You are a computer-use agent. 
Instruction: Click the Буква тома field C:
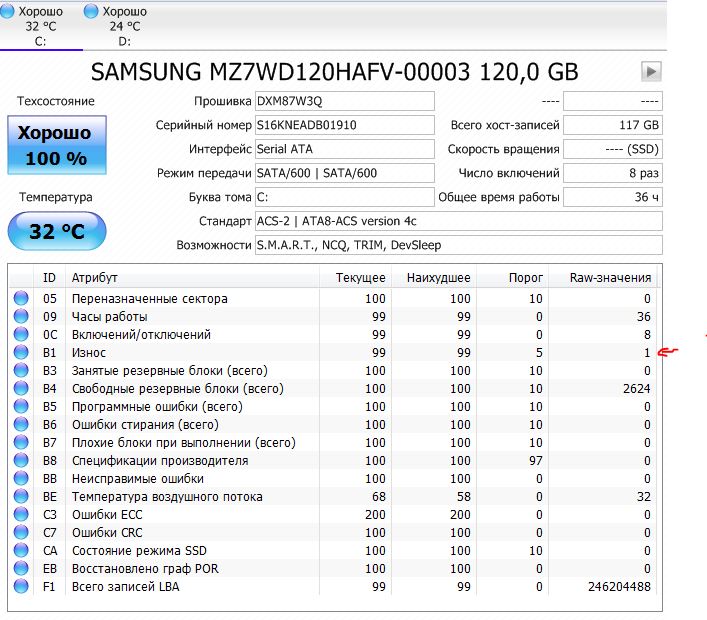pos(344,197)
